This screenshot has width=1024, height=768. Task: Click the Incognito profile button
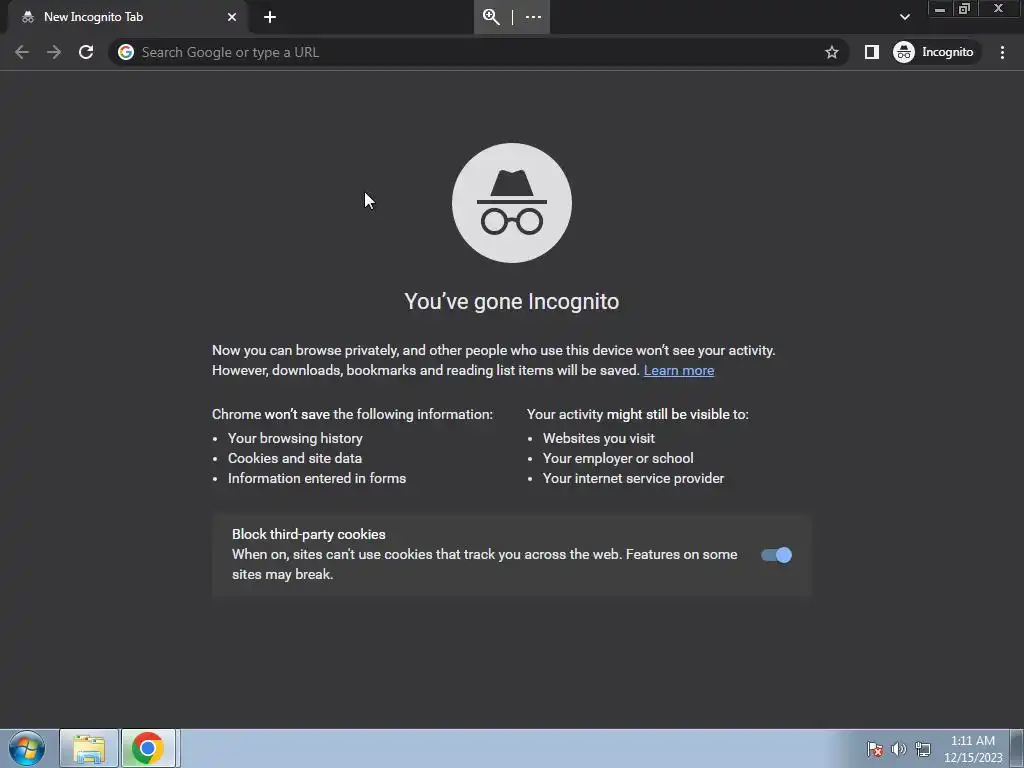click(934, 52)
